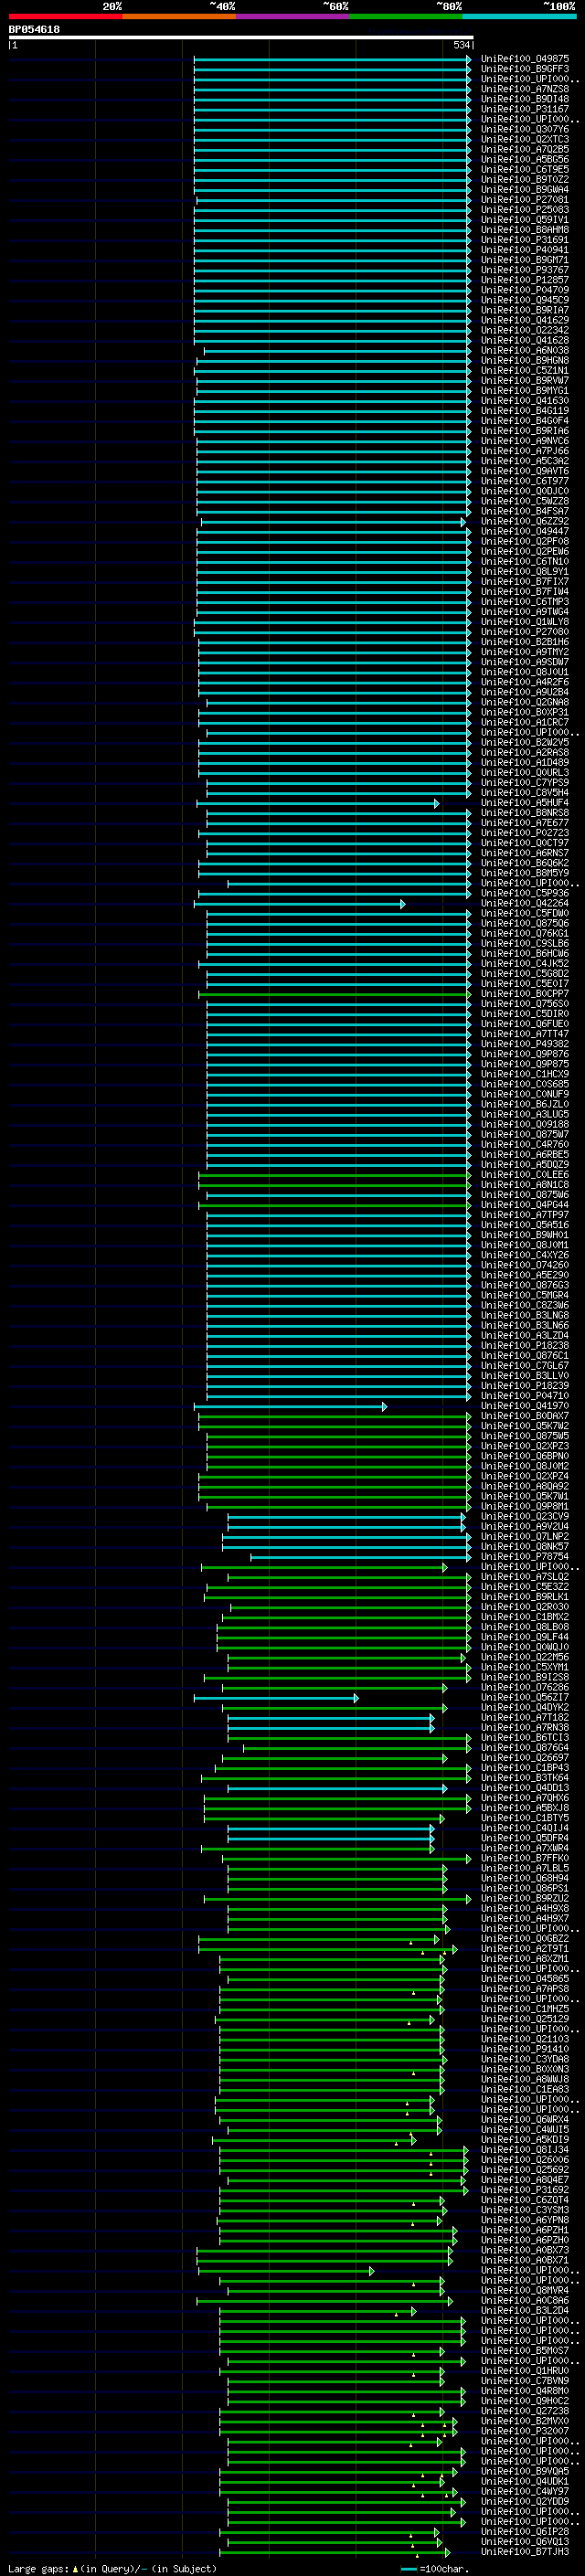
Task: Select the UniRef100_B6TCI3 label
Action: (x=525, y=1738)
